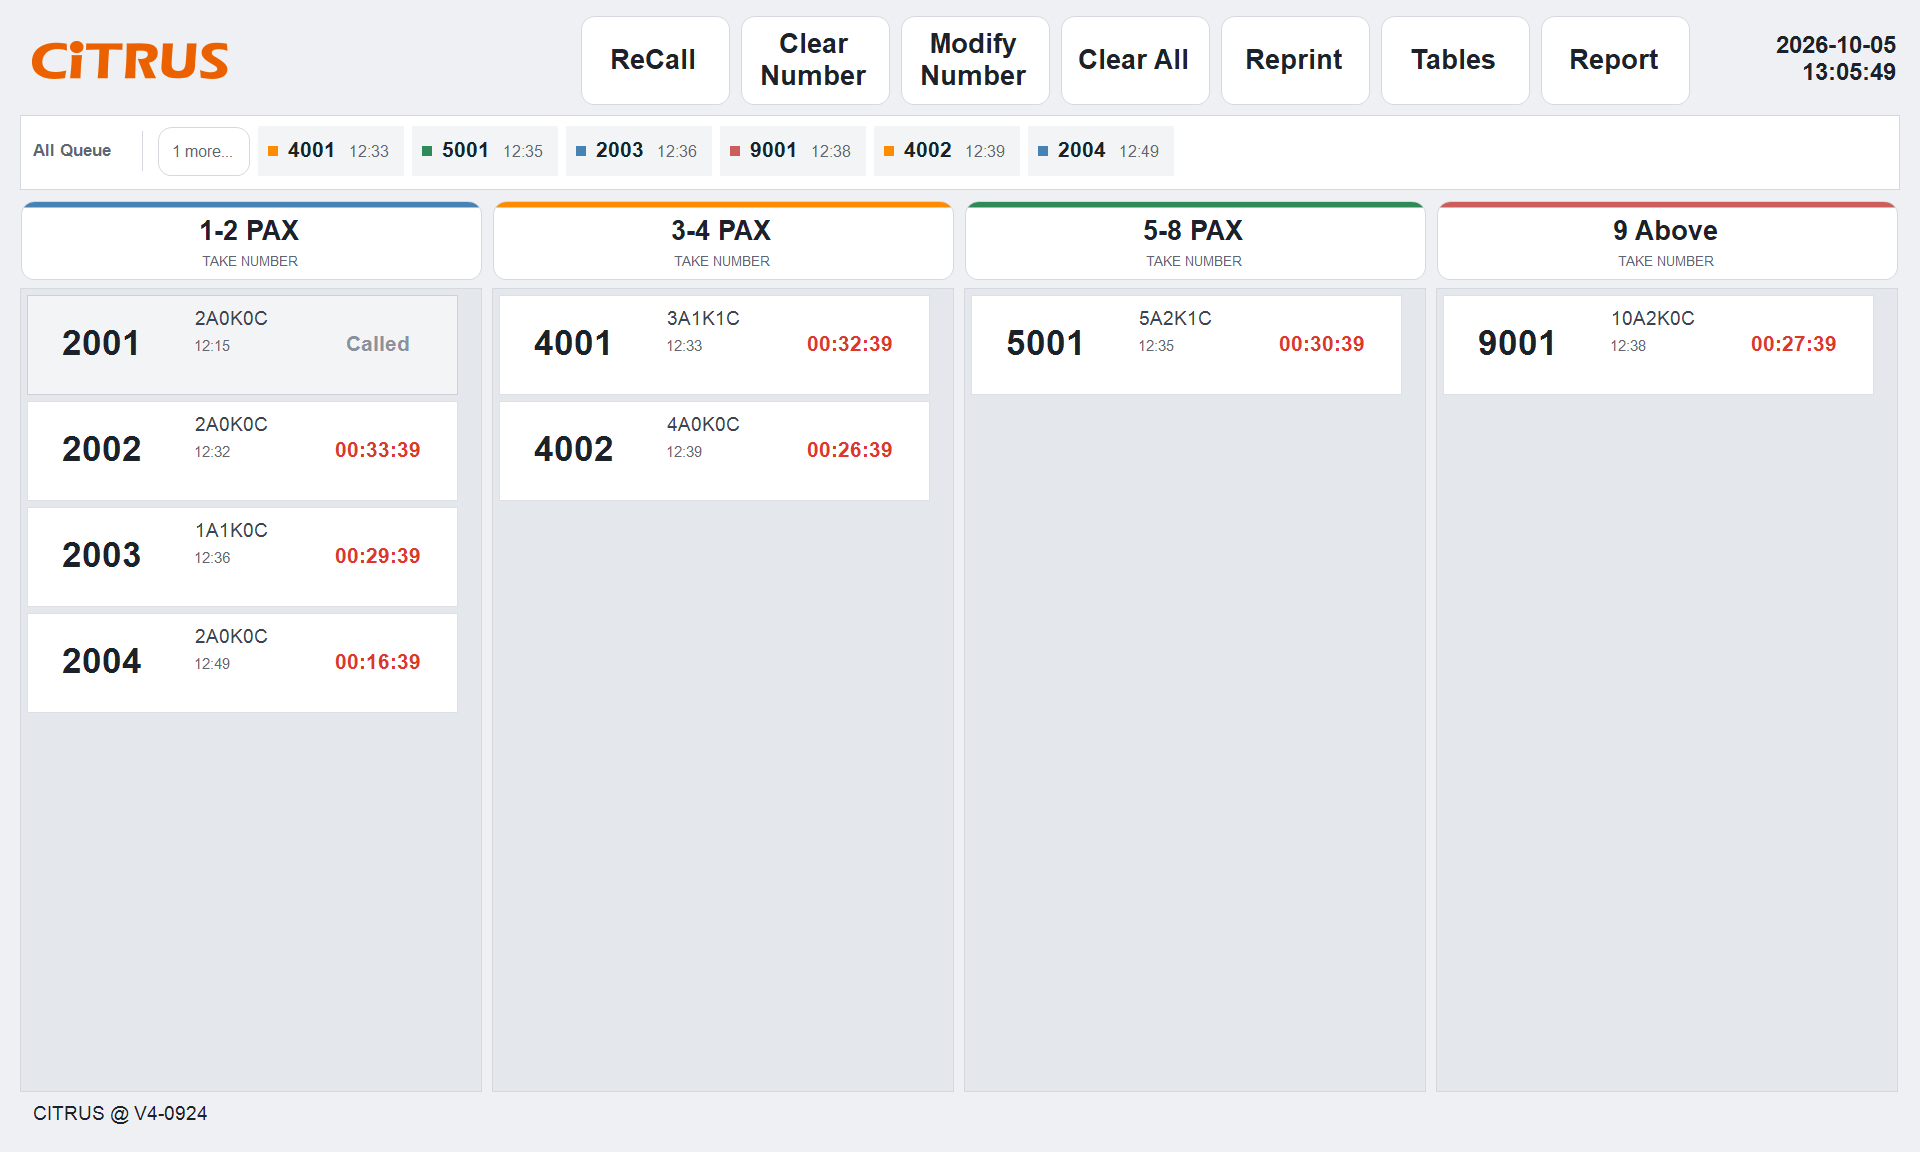The image size is (1920, 1152).
Task: Open the called ticket 2001 card
Action: click(x=242, y=344)
